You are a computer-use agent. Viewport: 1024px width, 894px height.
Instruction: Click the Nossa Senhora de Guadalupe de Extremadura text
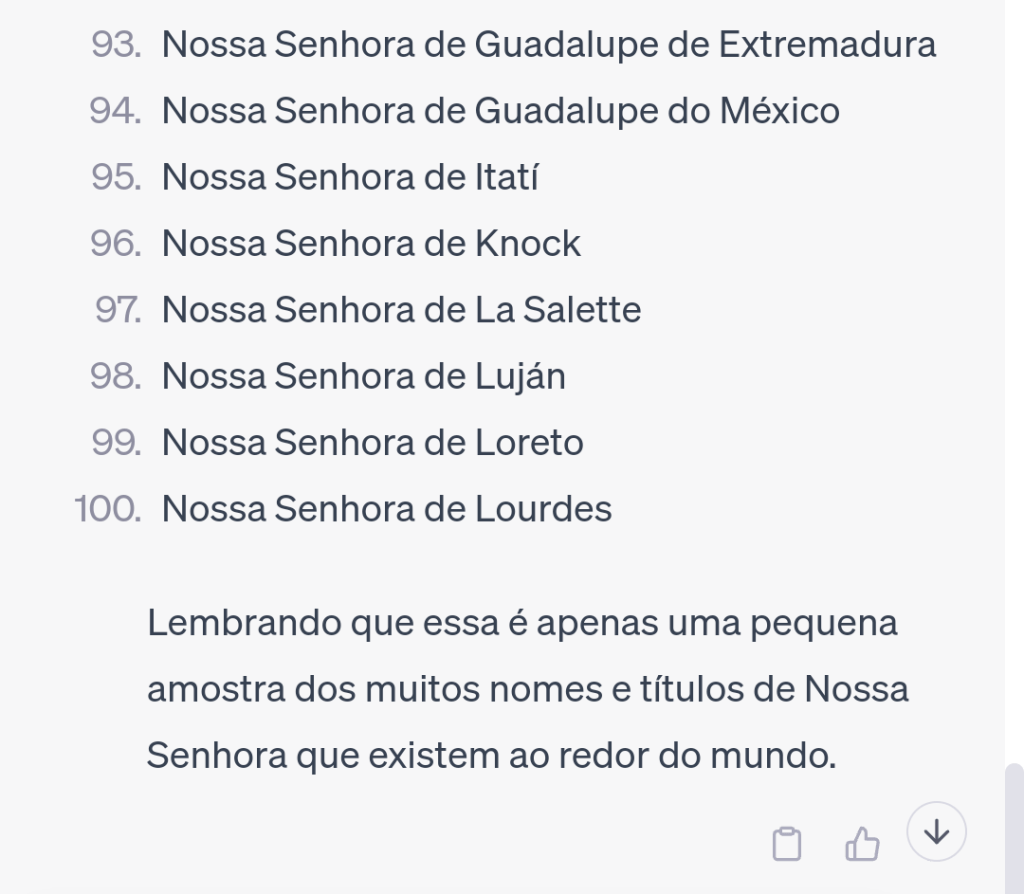pyautogui.click(x=549, y=44)
